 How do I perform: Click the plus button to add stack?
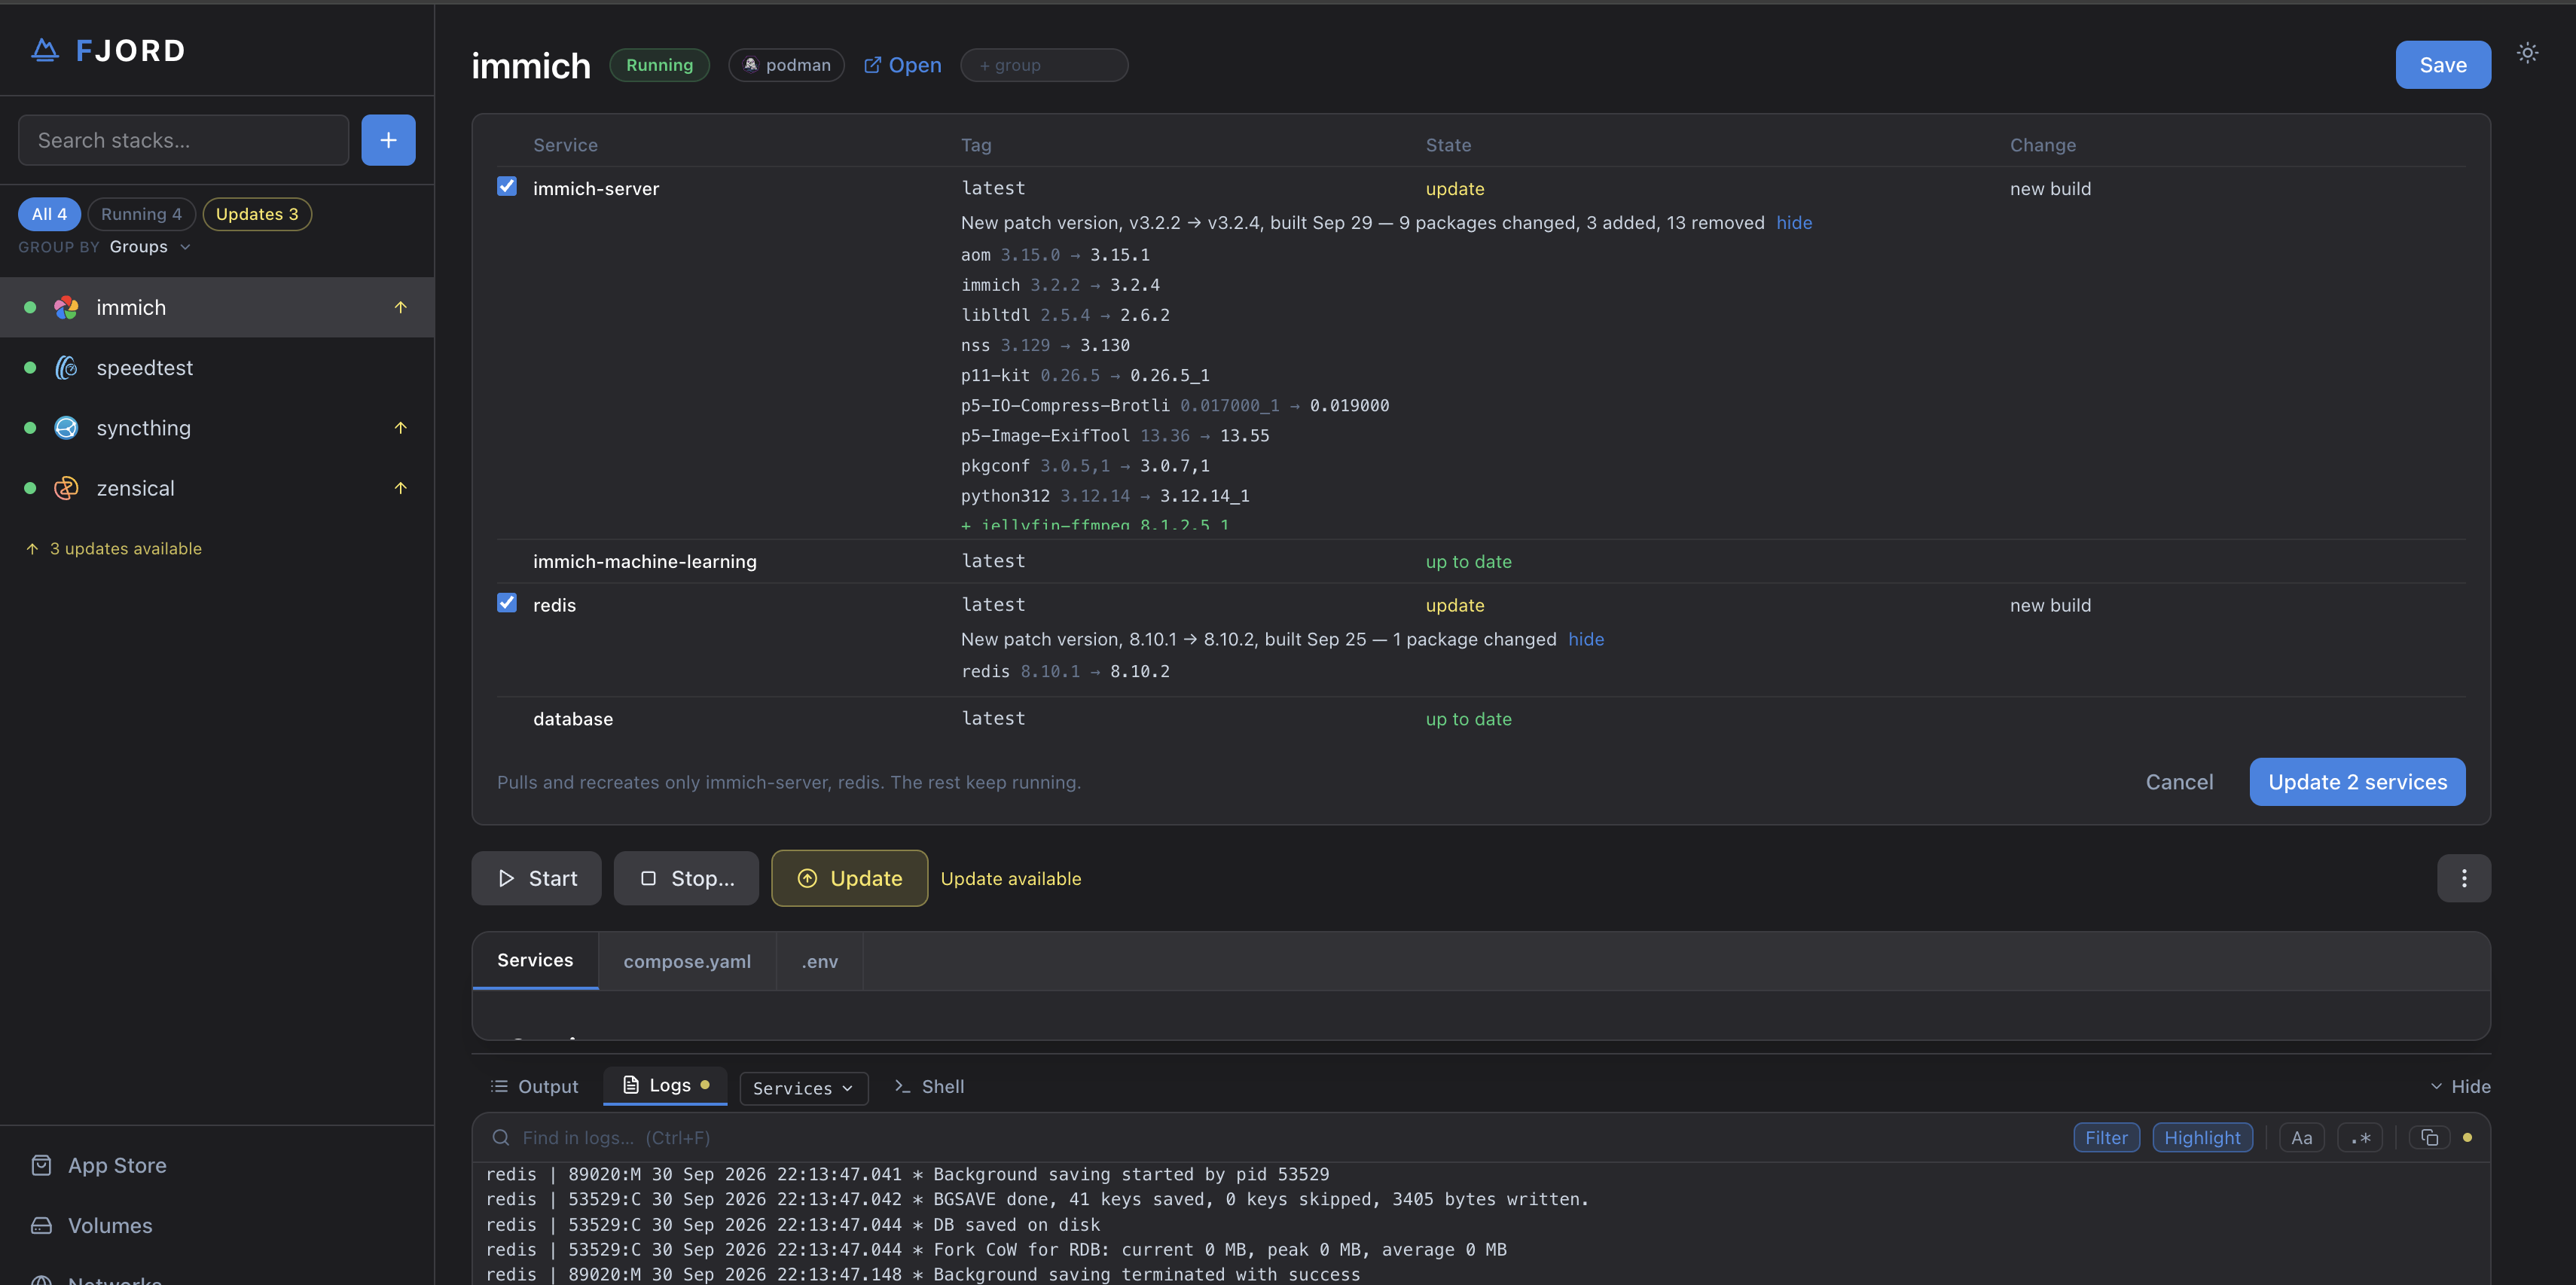point(388,140)
